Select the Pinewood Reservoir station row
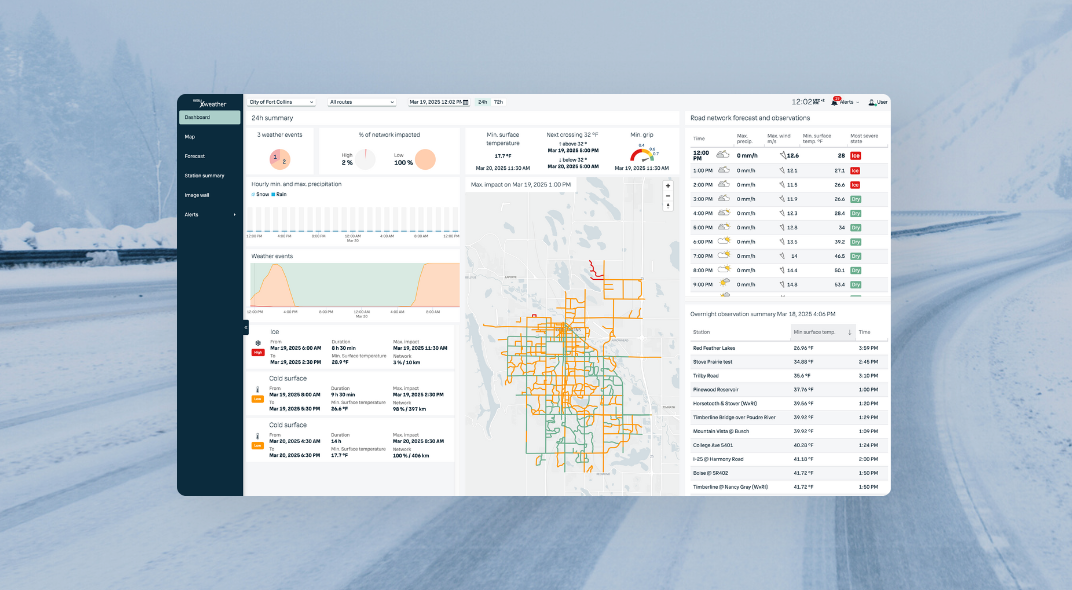Viewport: 1072px width, 590px height. coord(788,390)
